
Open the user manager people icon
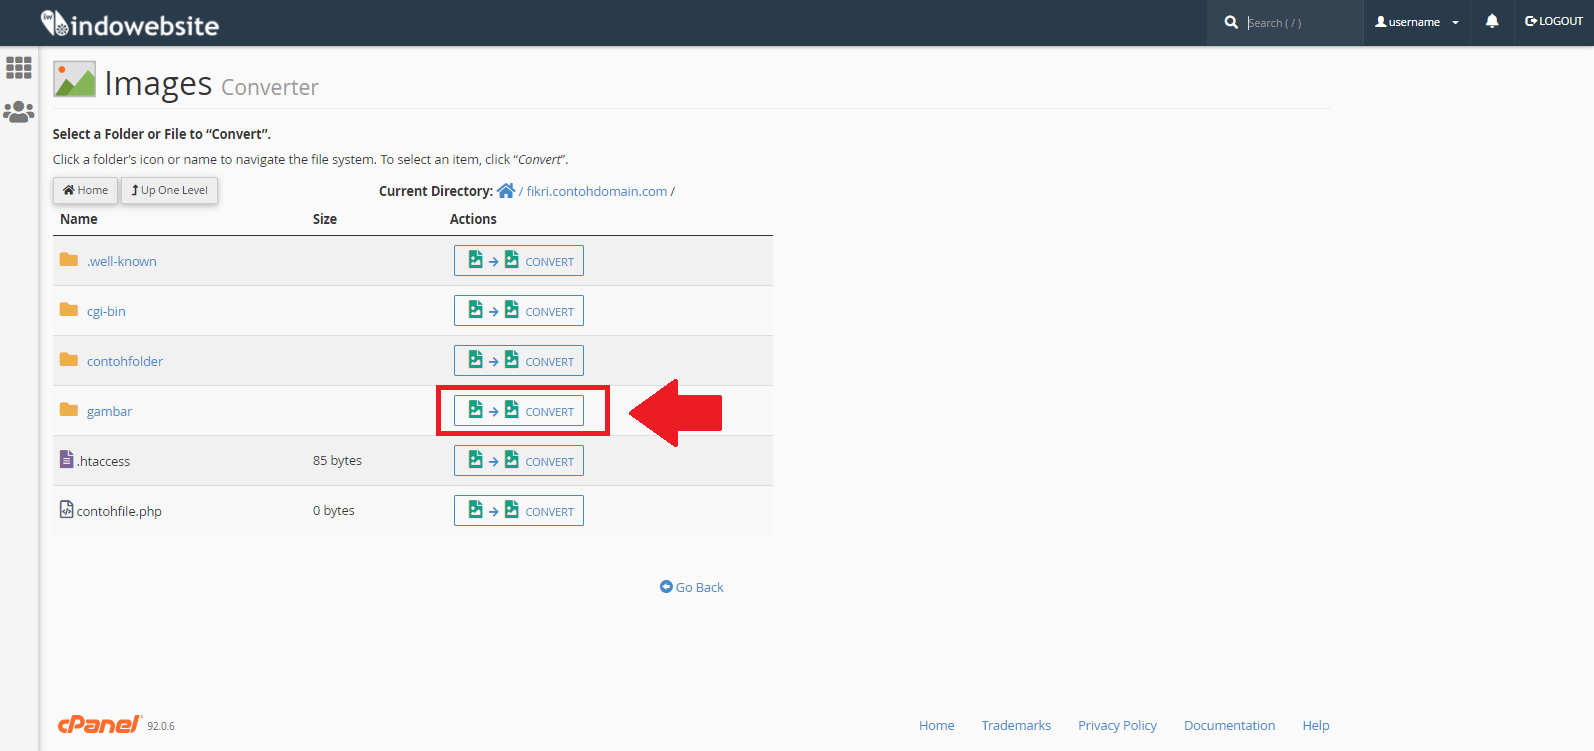(x=19, y=112)
